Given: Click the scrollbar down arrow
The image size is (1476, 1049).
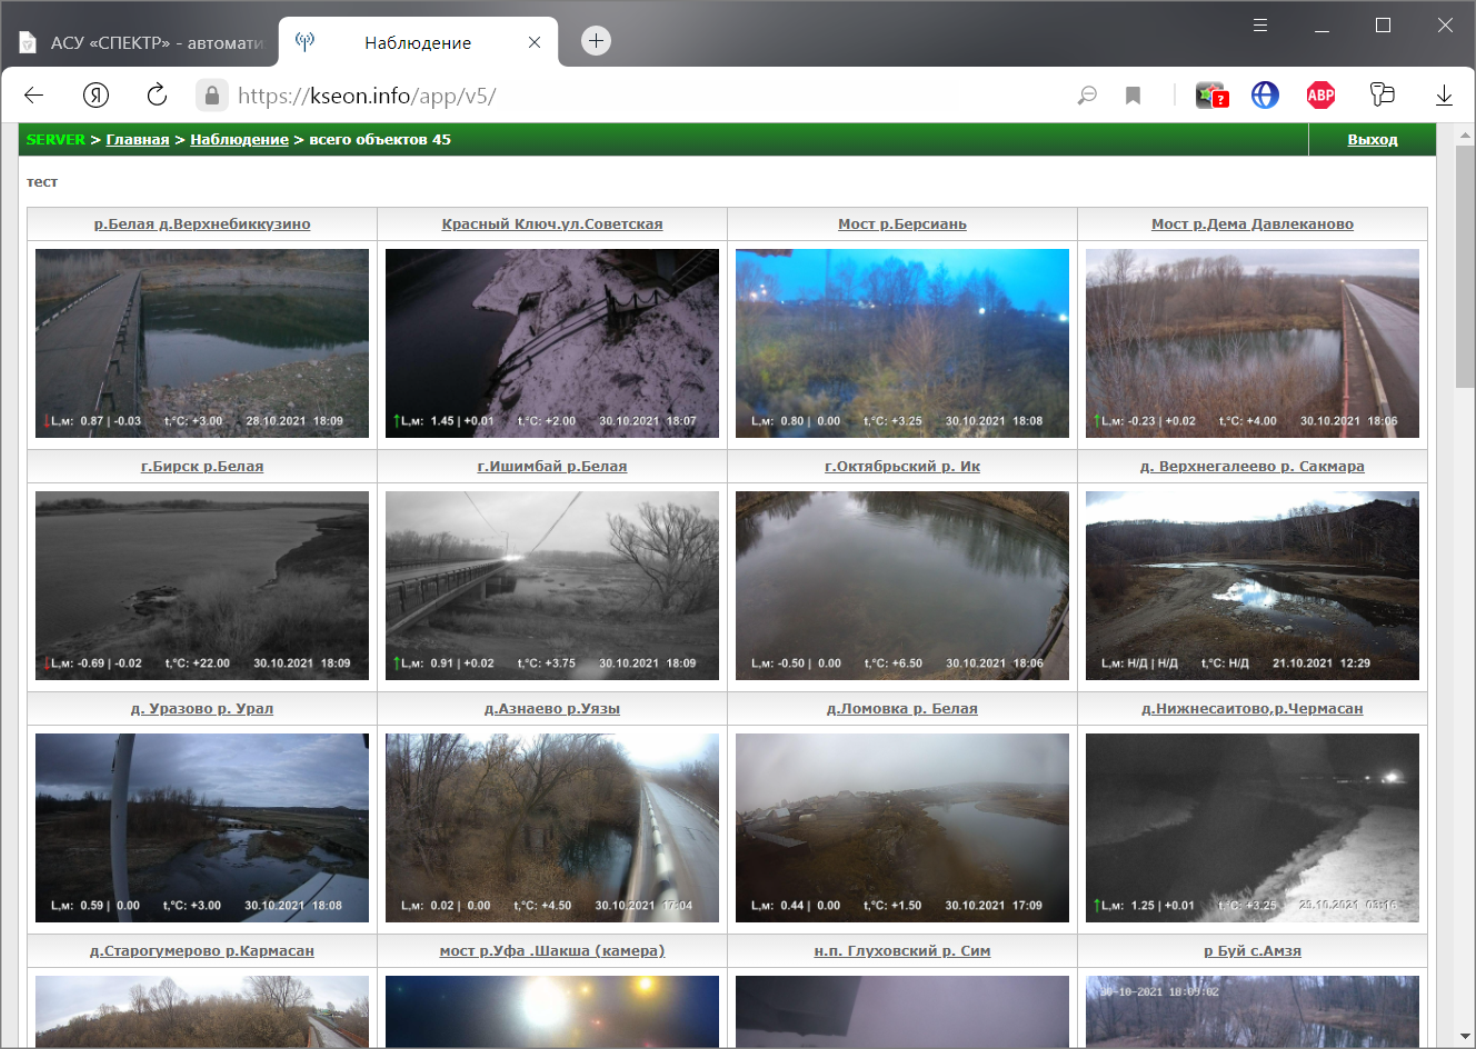Looking at the screenshot, I should tap(1465, 1037).
